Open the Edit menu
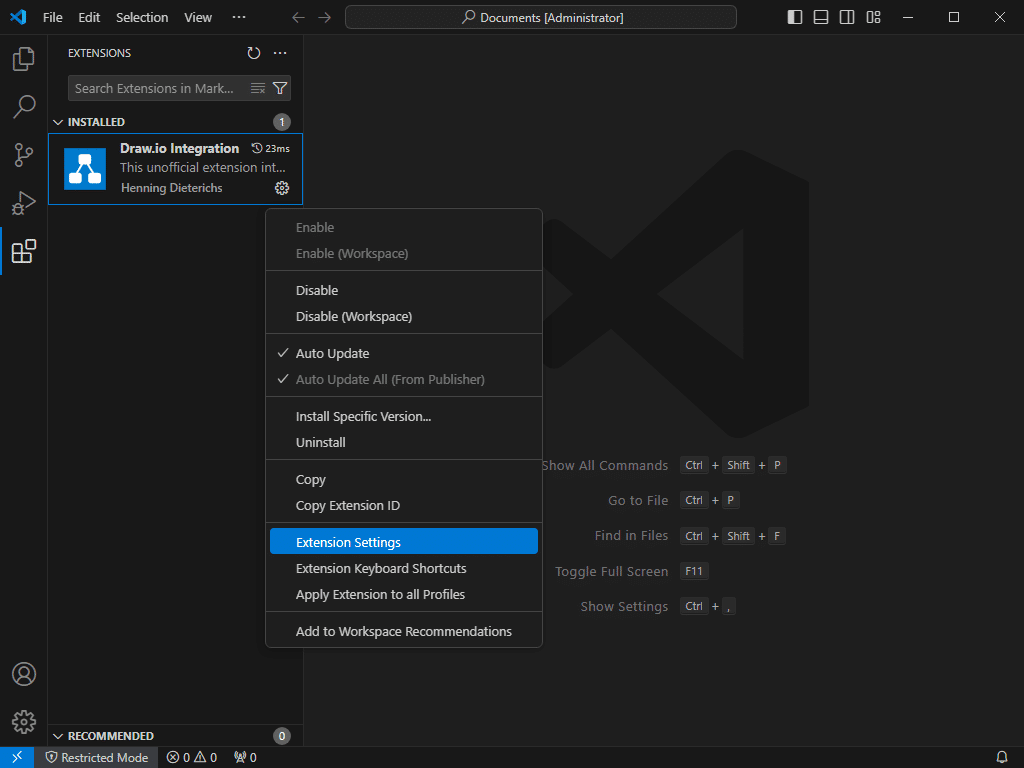This screenshot has width=1024, height=768. coord(89,18)
